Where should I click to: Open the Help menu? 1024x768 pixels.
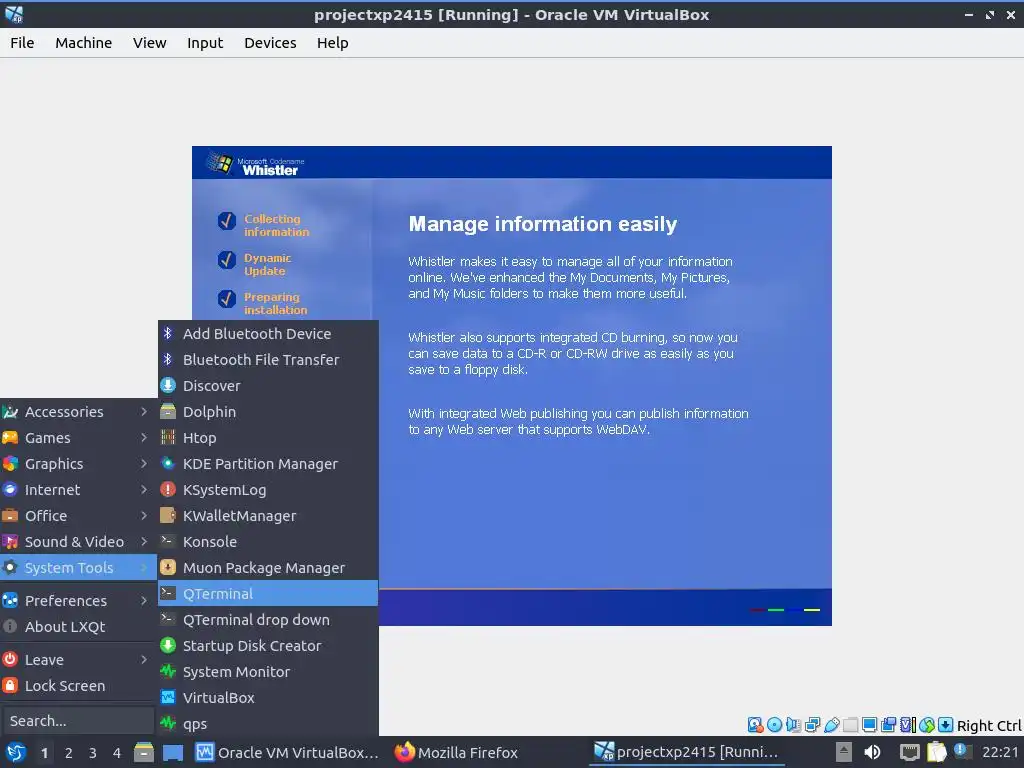coord(332,43)
